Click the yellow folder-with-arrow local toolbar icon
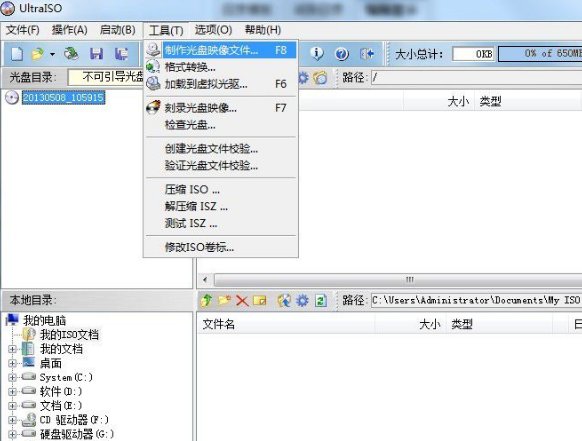 point(260,300)
